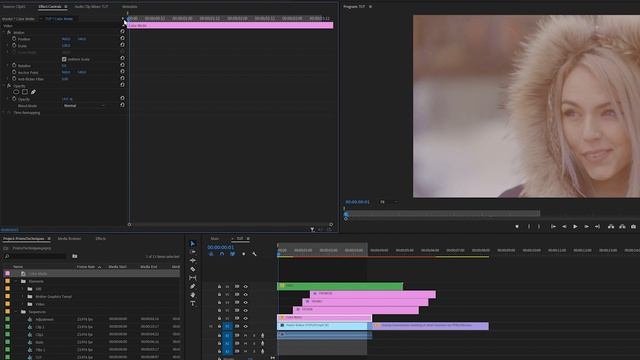Go to In point in Program monitor

pyautogui.click(x=553, y=227)
